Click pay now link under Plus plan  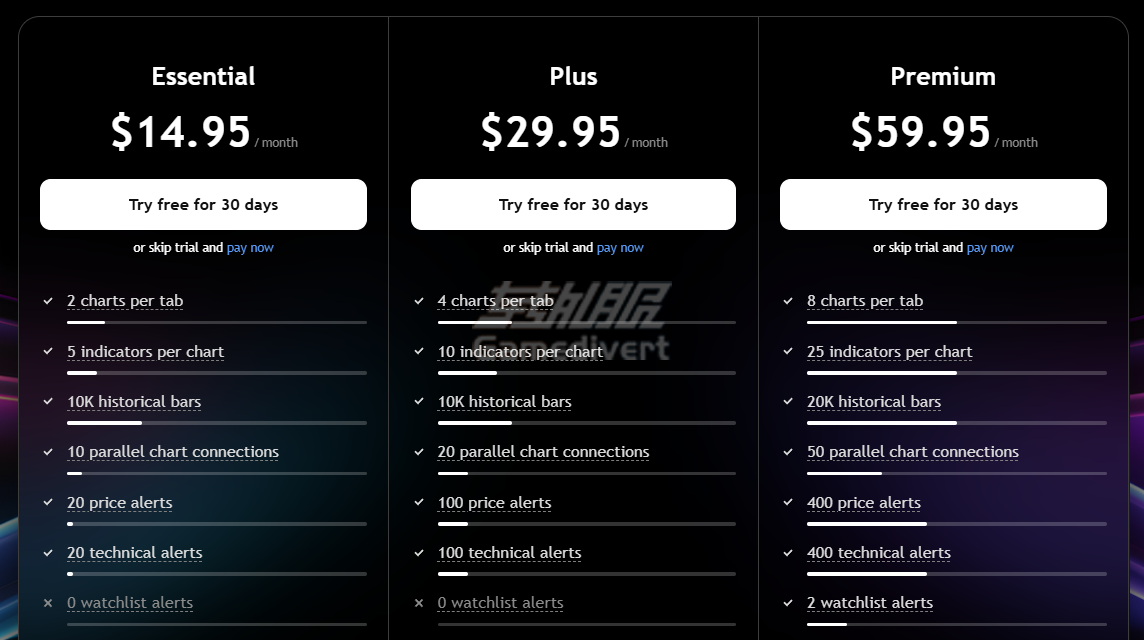[620, 247]
